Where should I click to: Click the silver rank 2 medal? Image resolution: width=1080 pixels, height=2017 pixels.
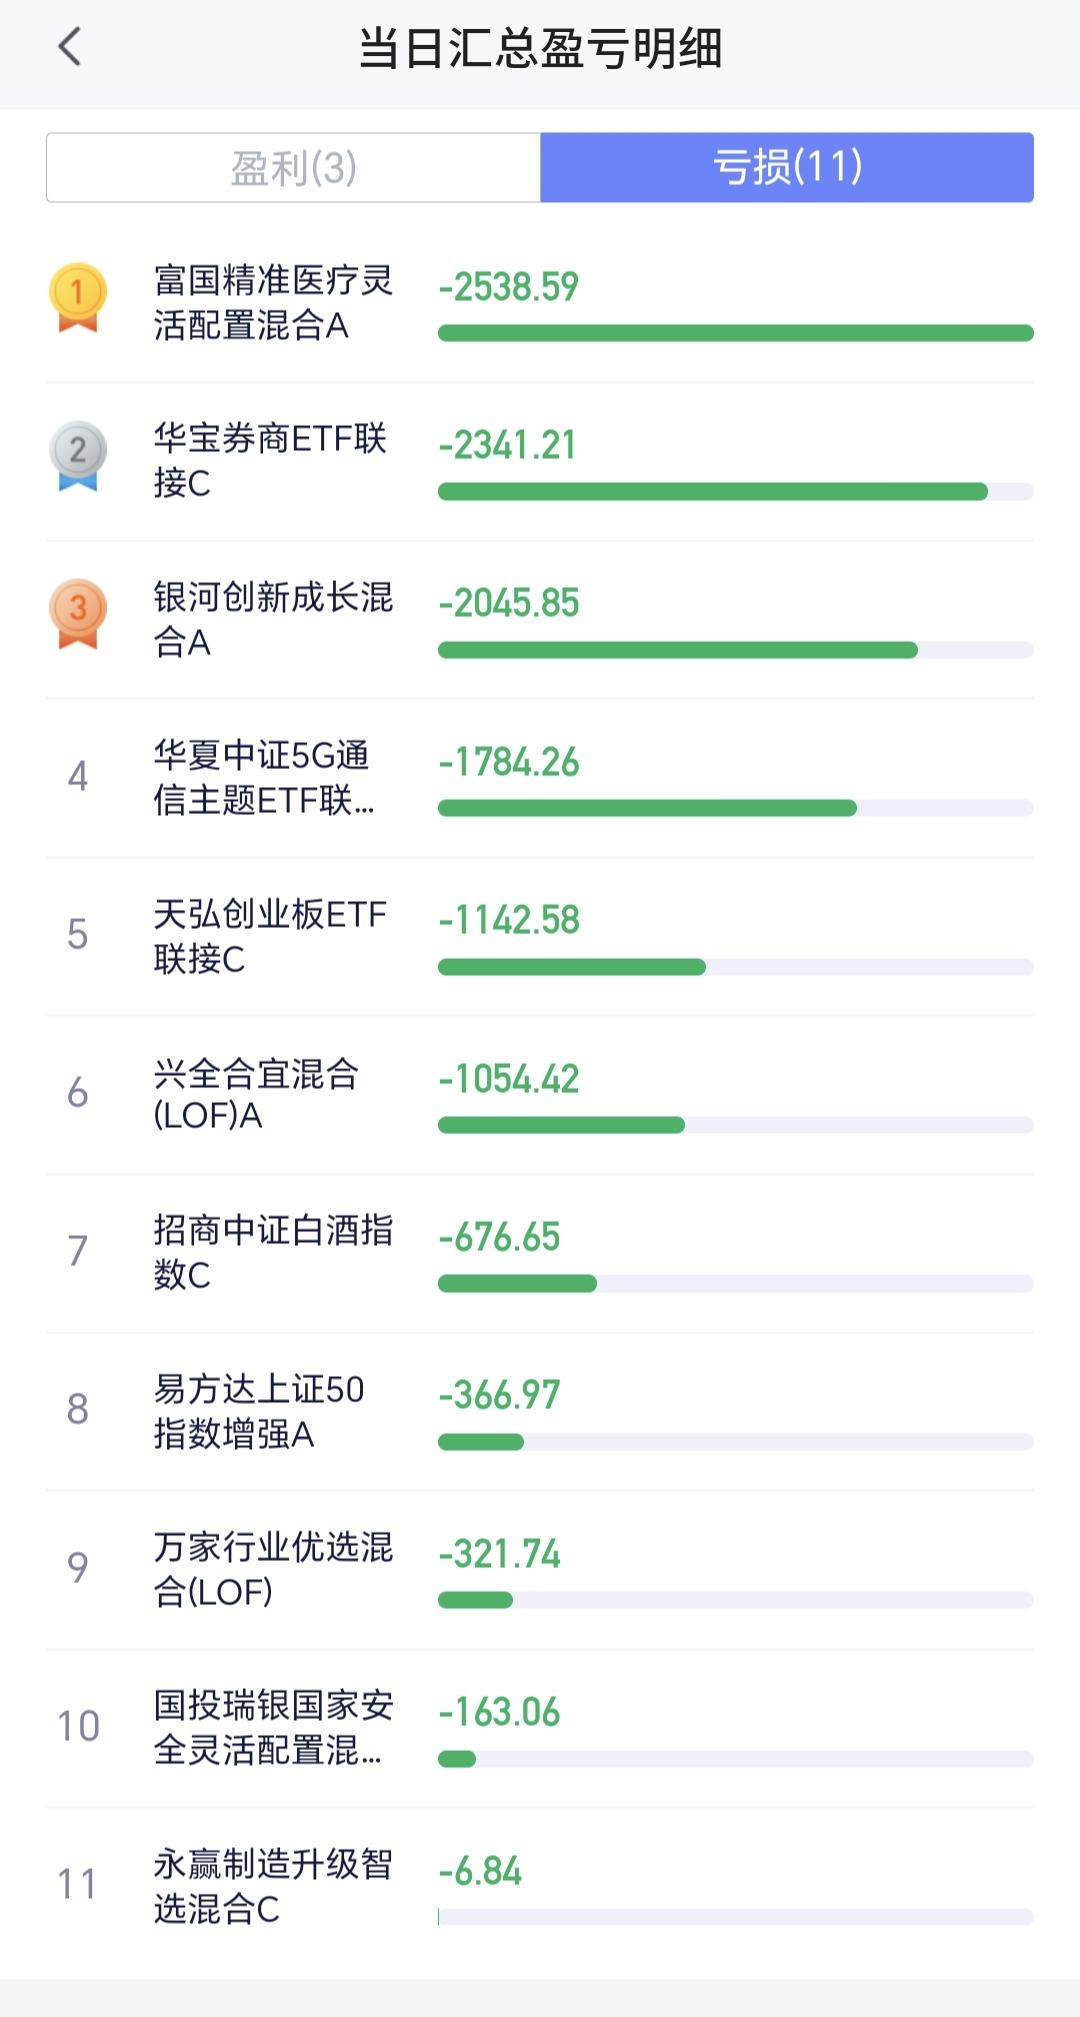tap(78, 455)
